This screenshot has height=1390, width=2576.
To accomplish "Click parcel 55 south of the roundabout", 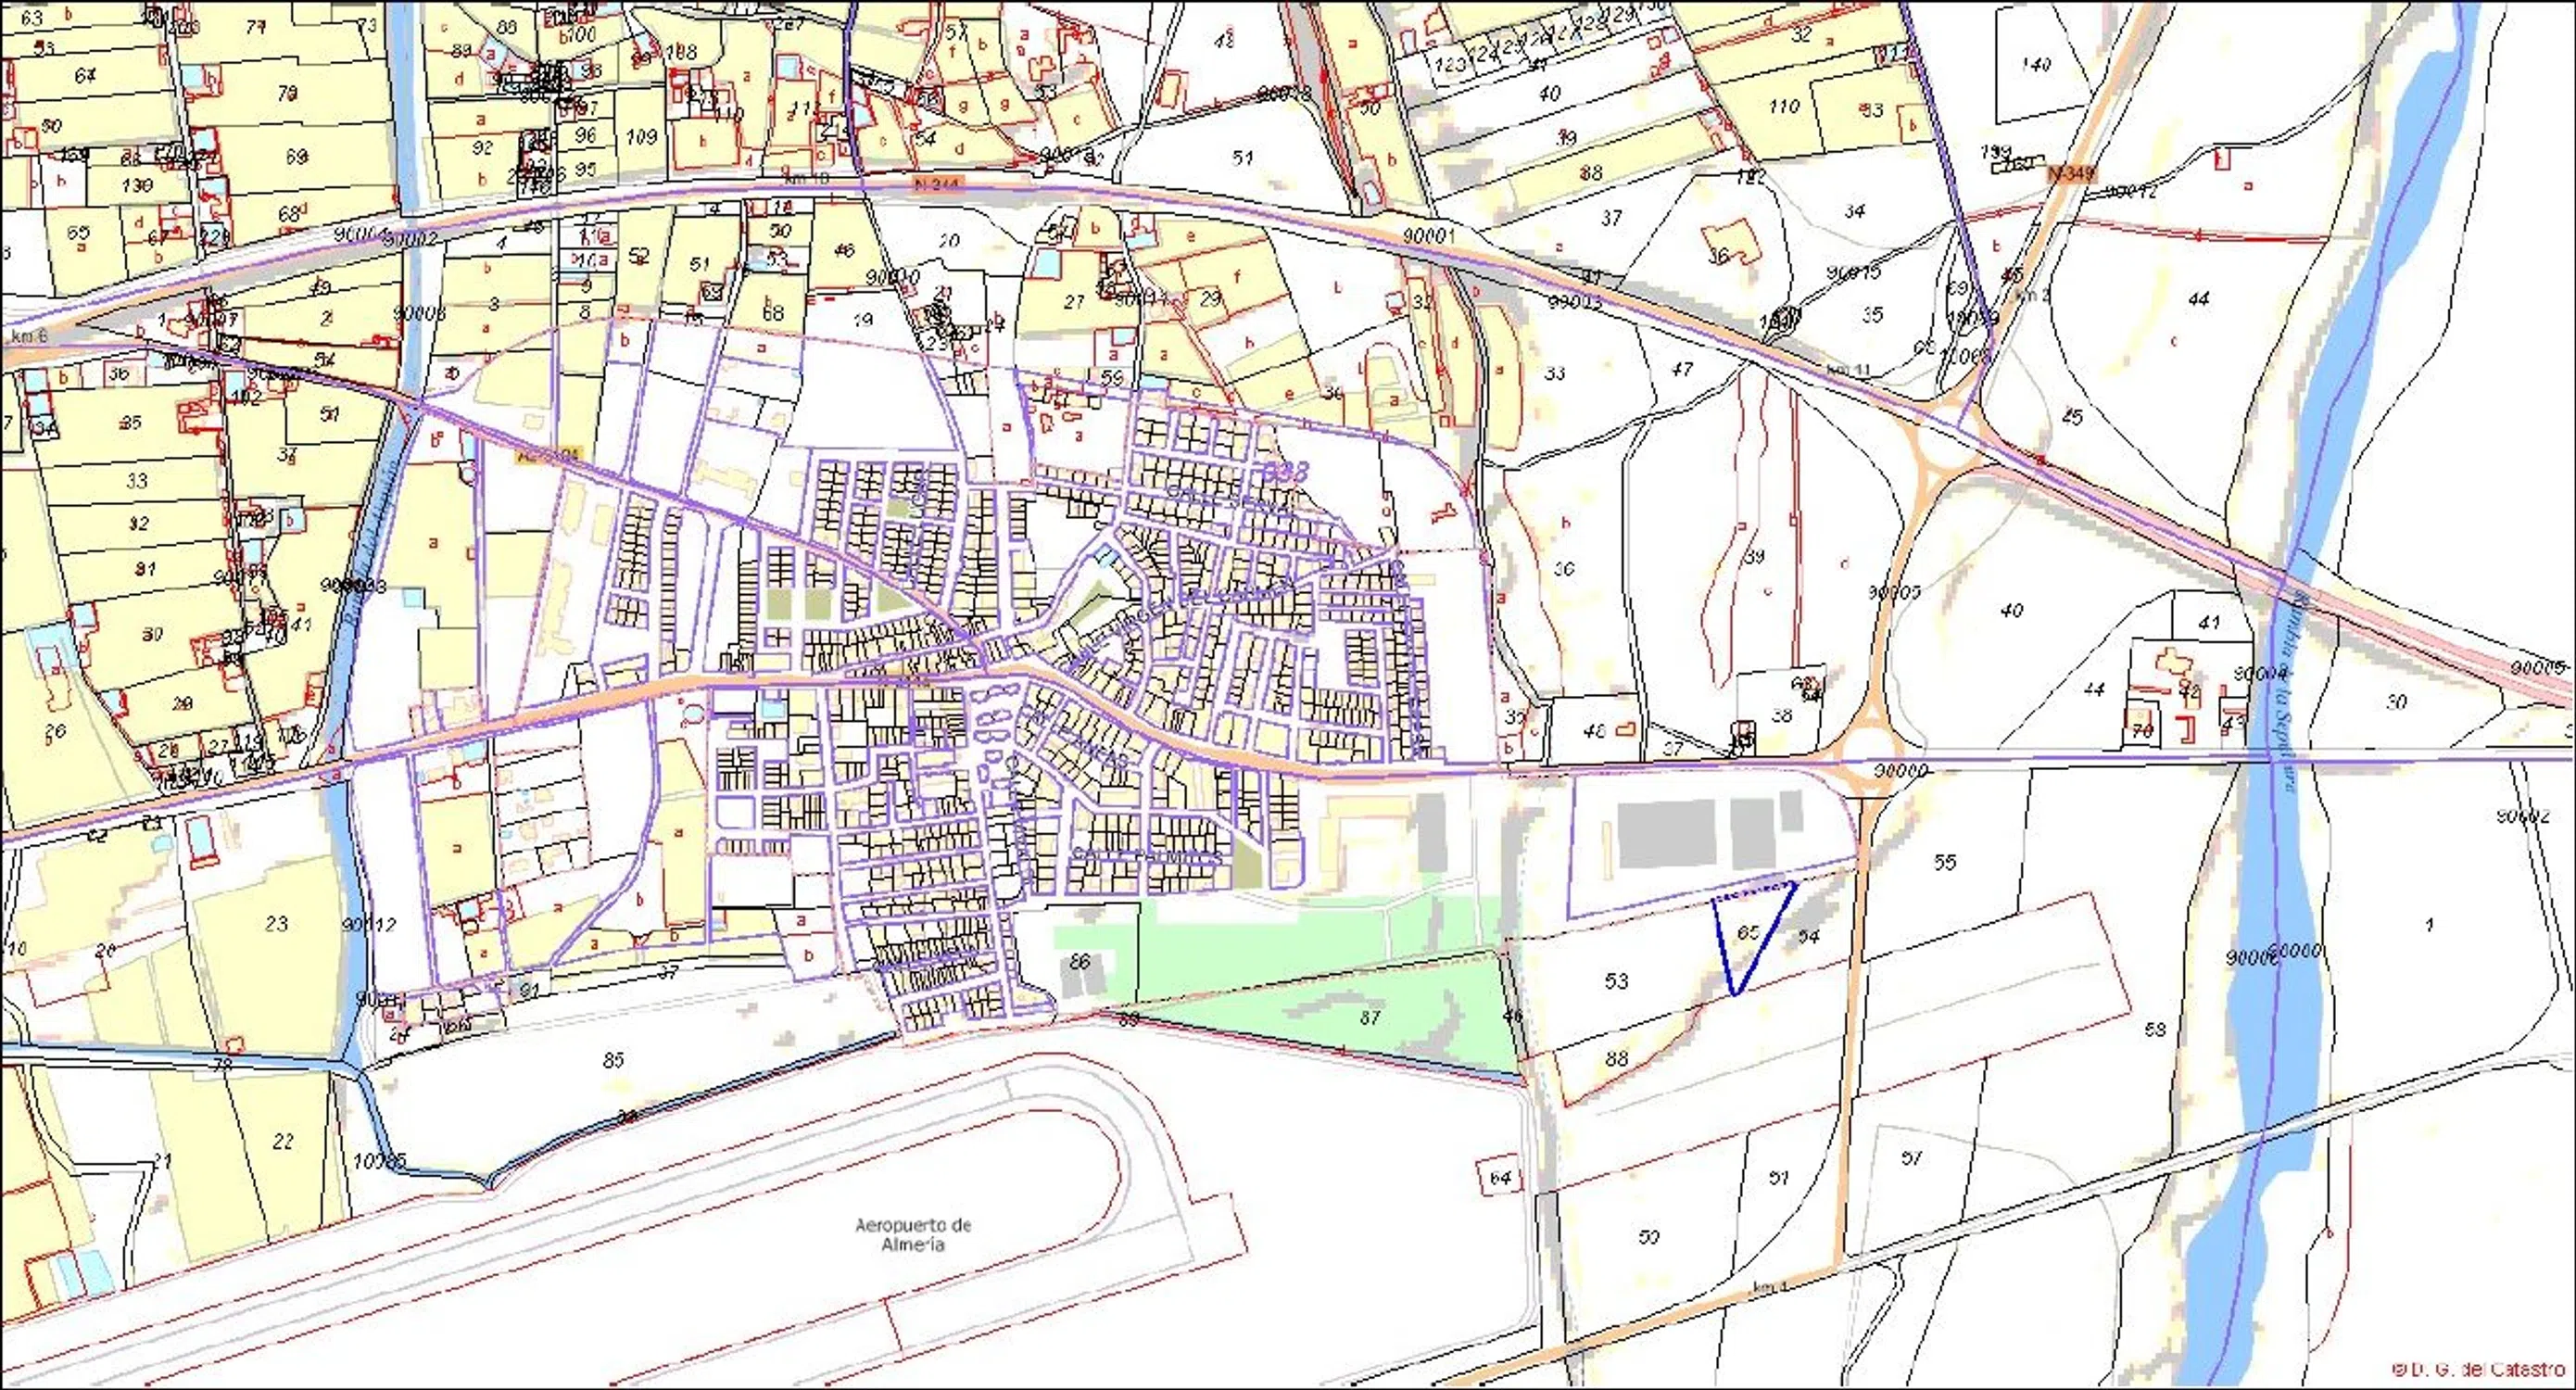I will pyautogui.click(x=1944, y=862).
